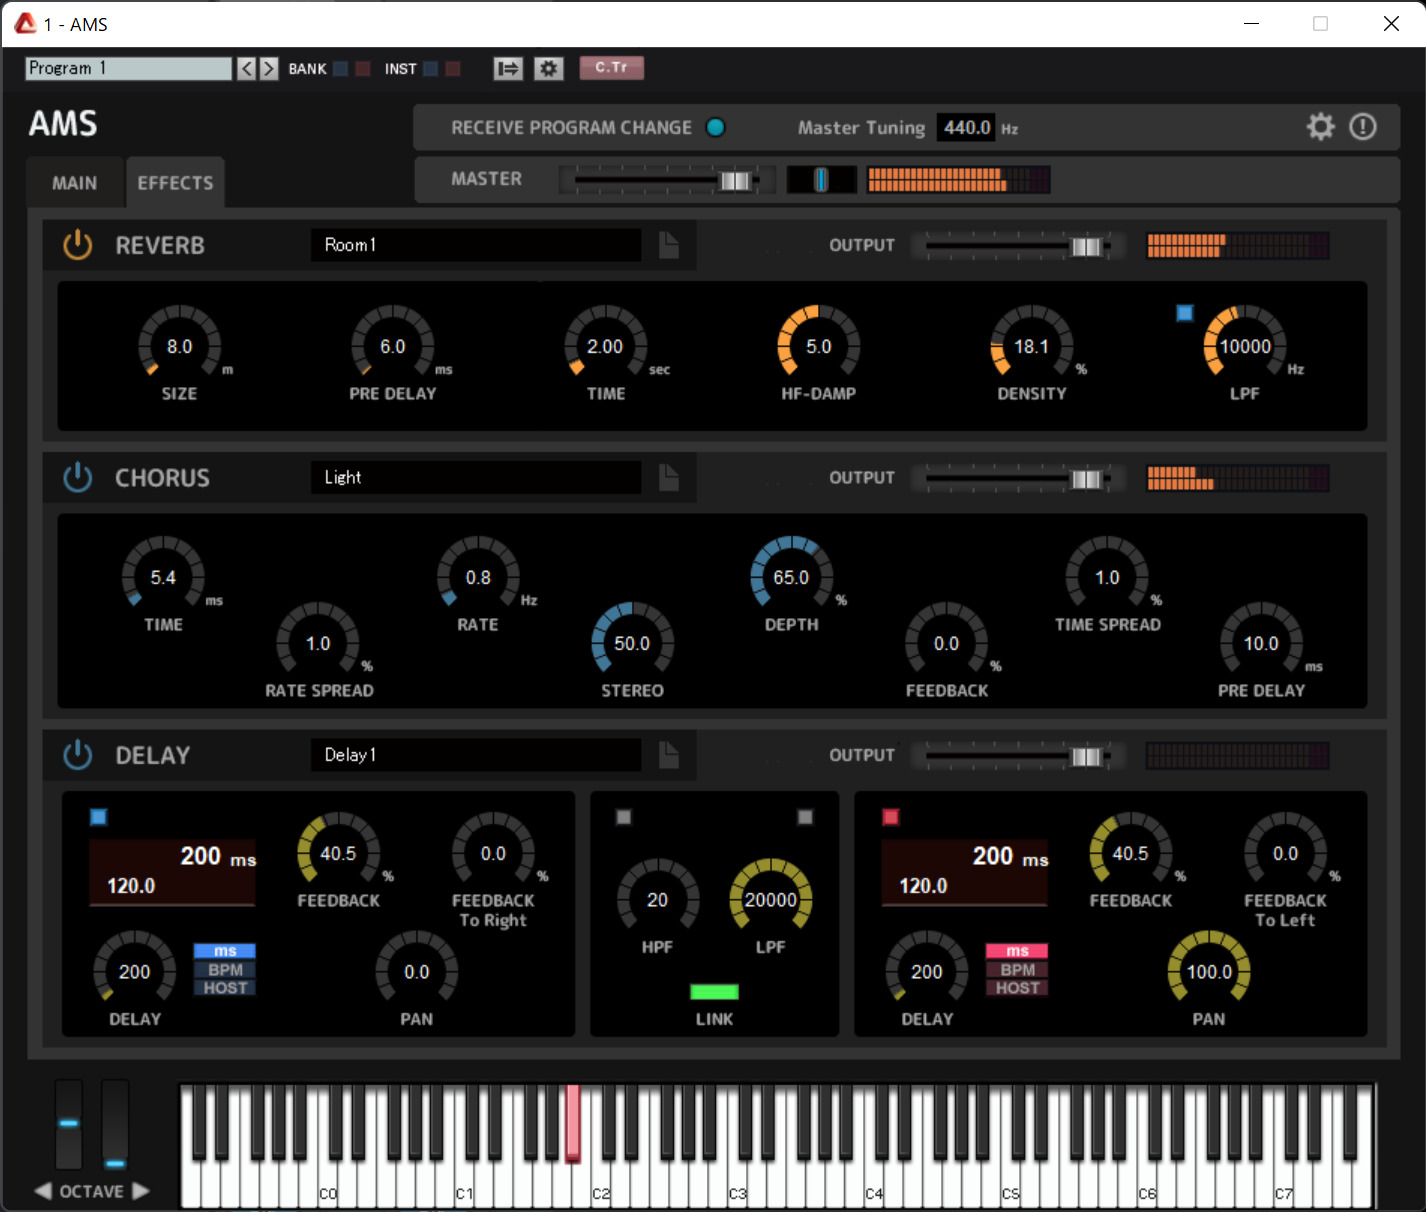Click the MASTER volume slider
1426x1212 pixels.
667,180
